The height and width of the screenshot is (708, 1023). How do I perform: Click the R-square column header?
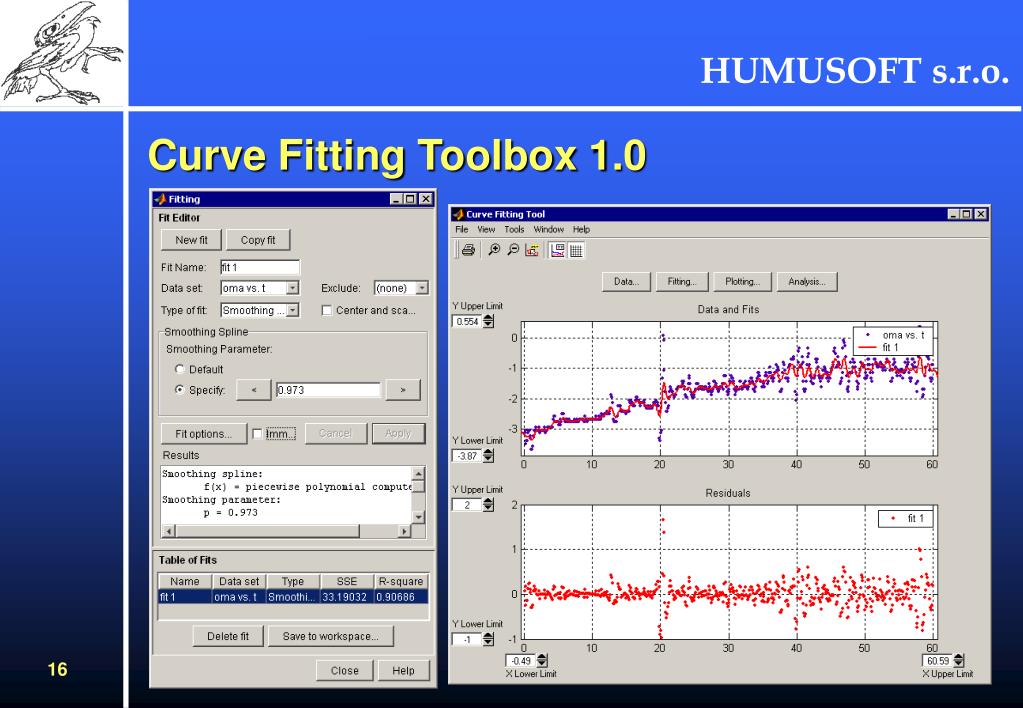401,581
